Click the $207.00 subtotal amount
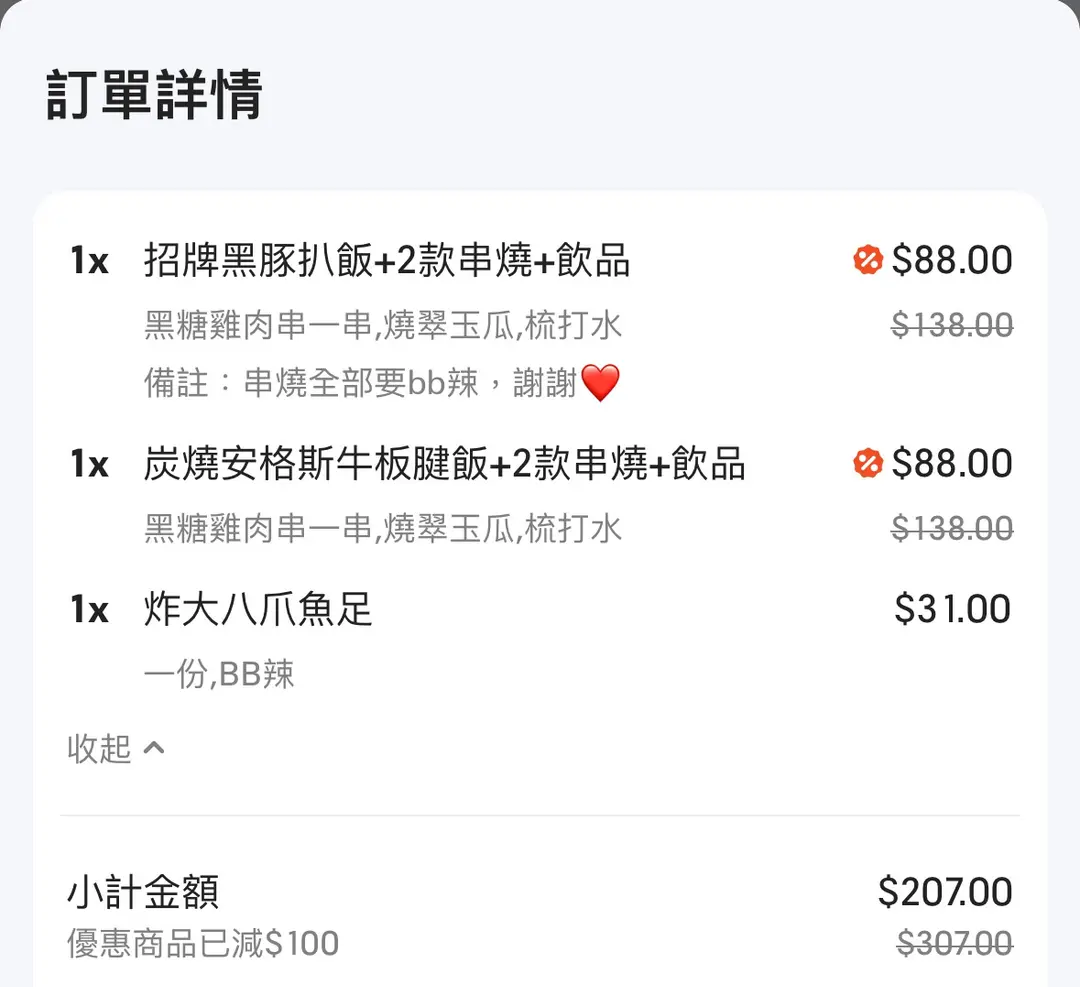1080x987 pixels. [945, 892]
